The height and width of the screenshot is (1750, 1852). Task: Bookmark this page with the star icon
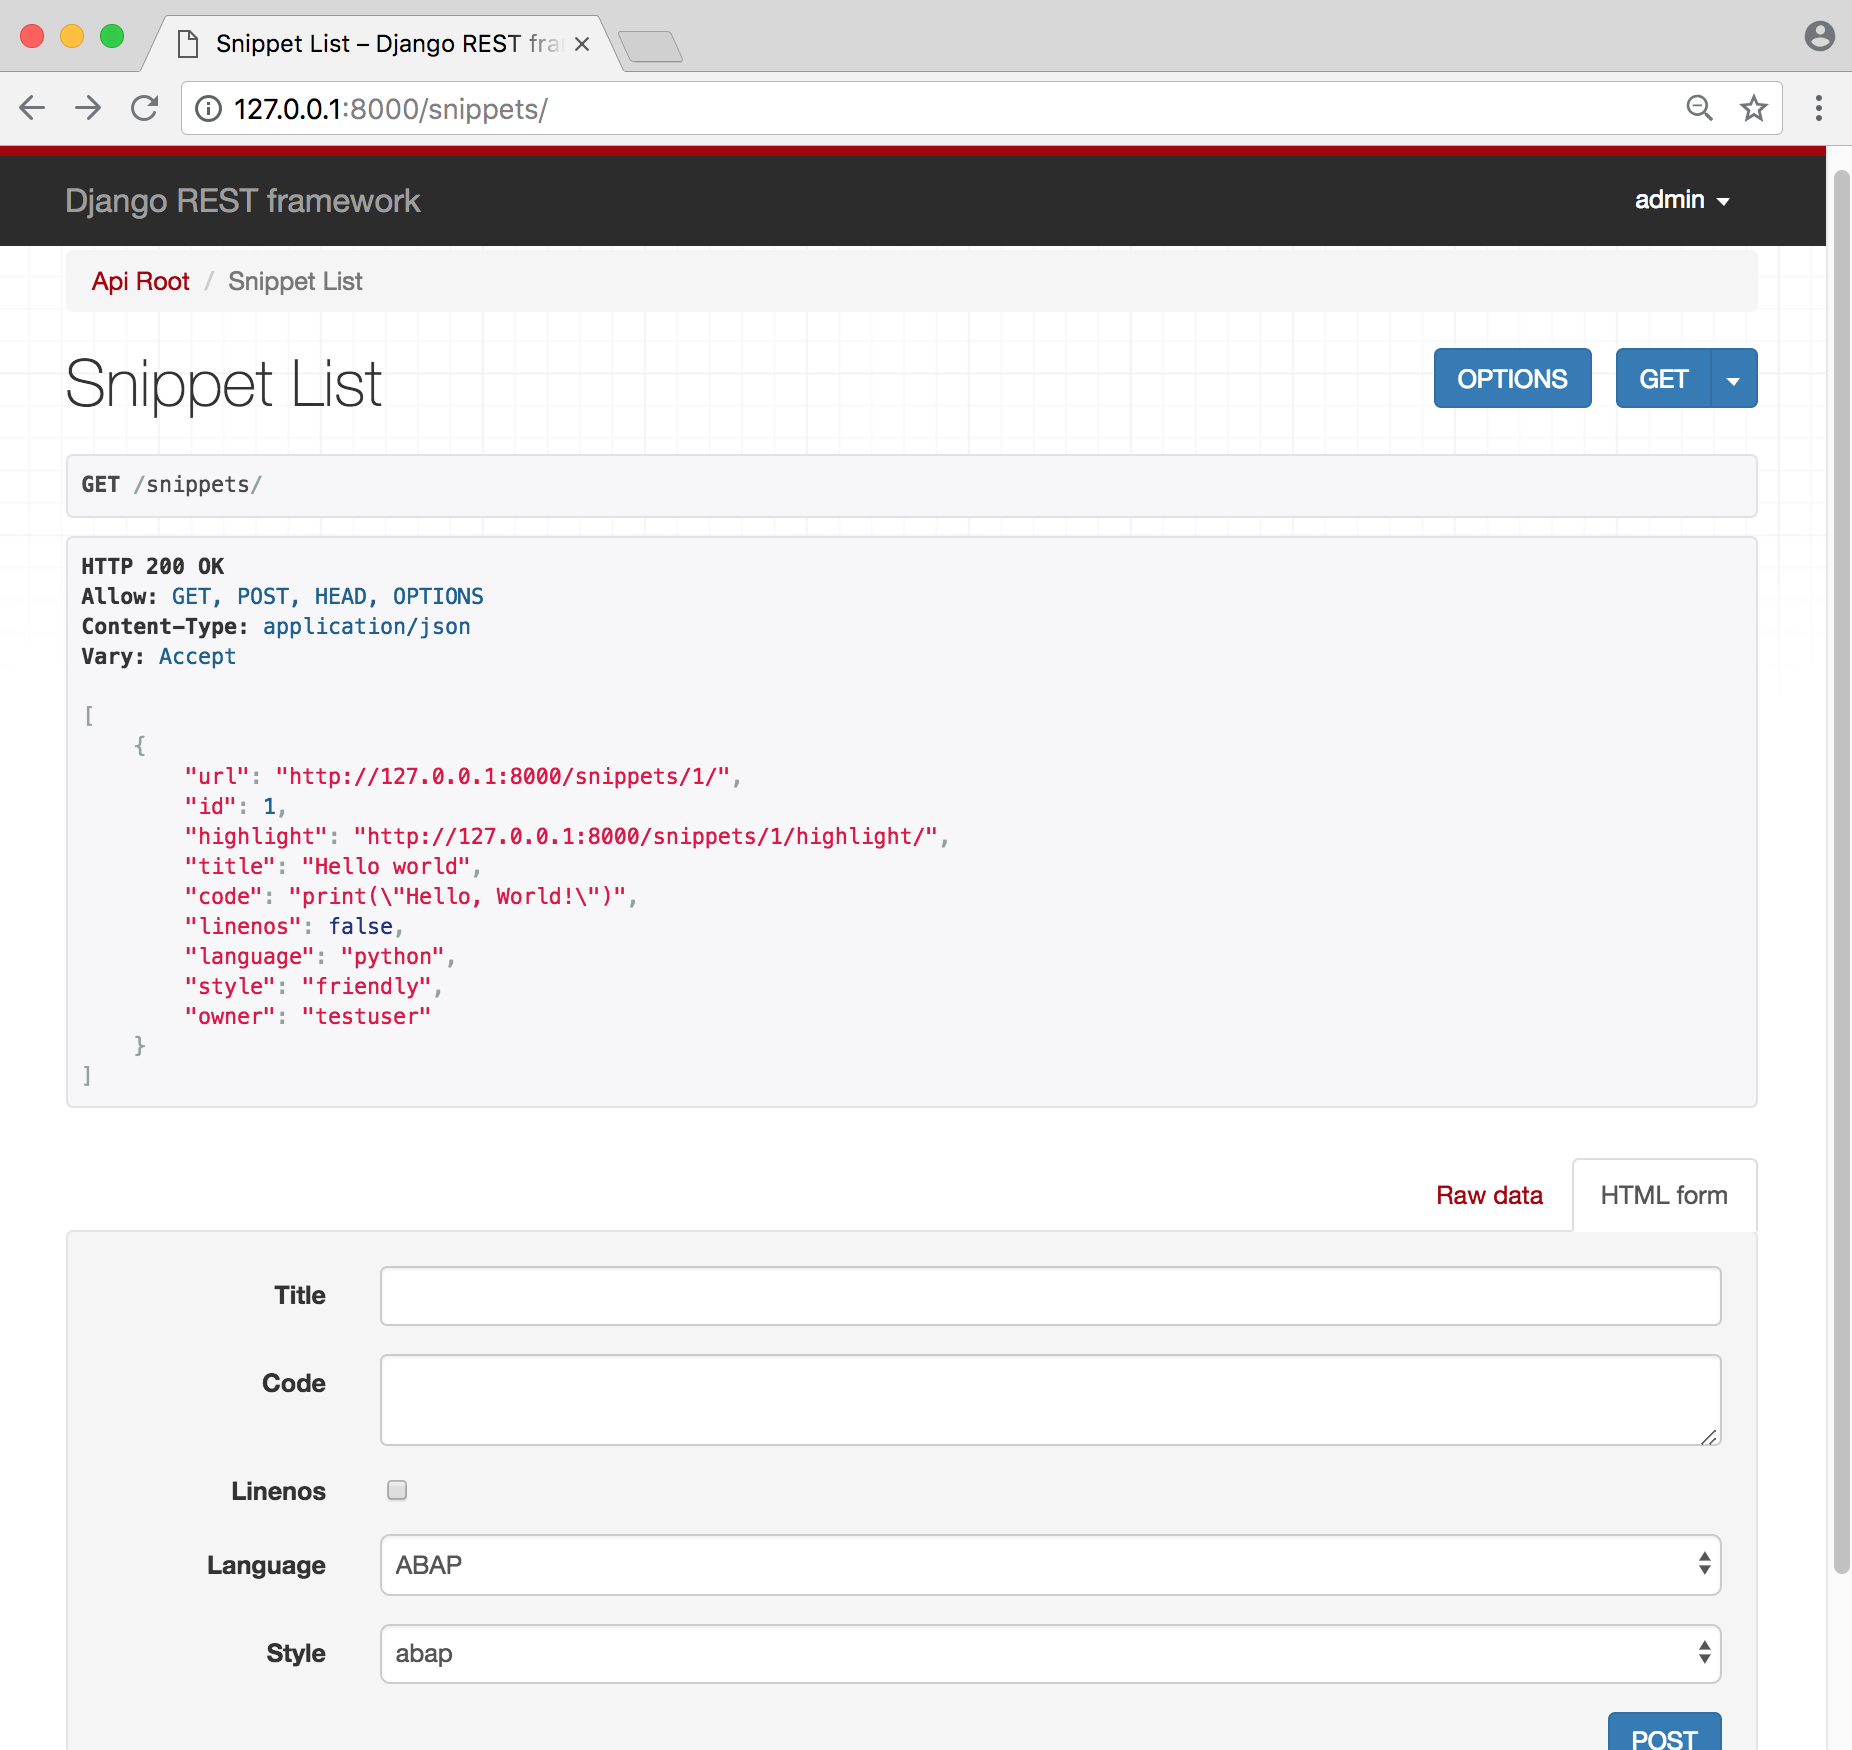coord(1754,108)
